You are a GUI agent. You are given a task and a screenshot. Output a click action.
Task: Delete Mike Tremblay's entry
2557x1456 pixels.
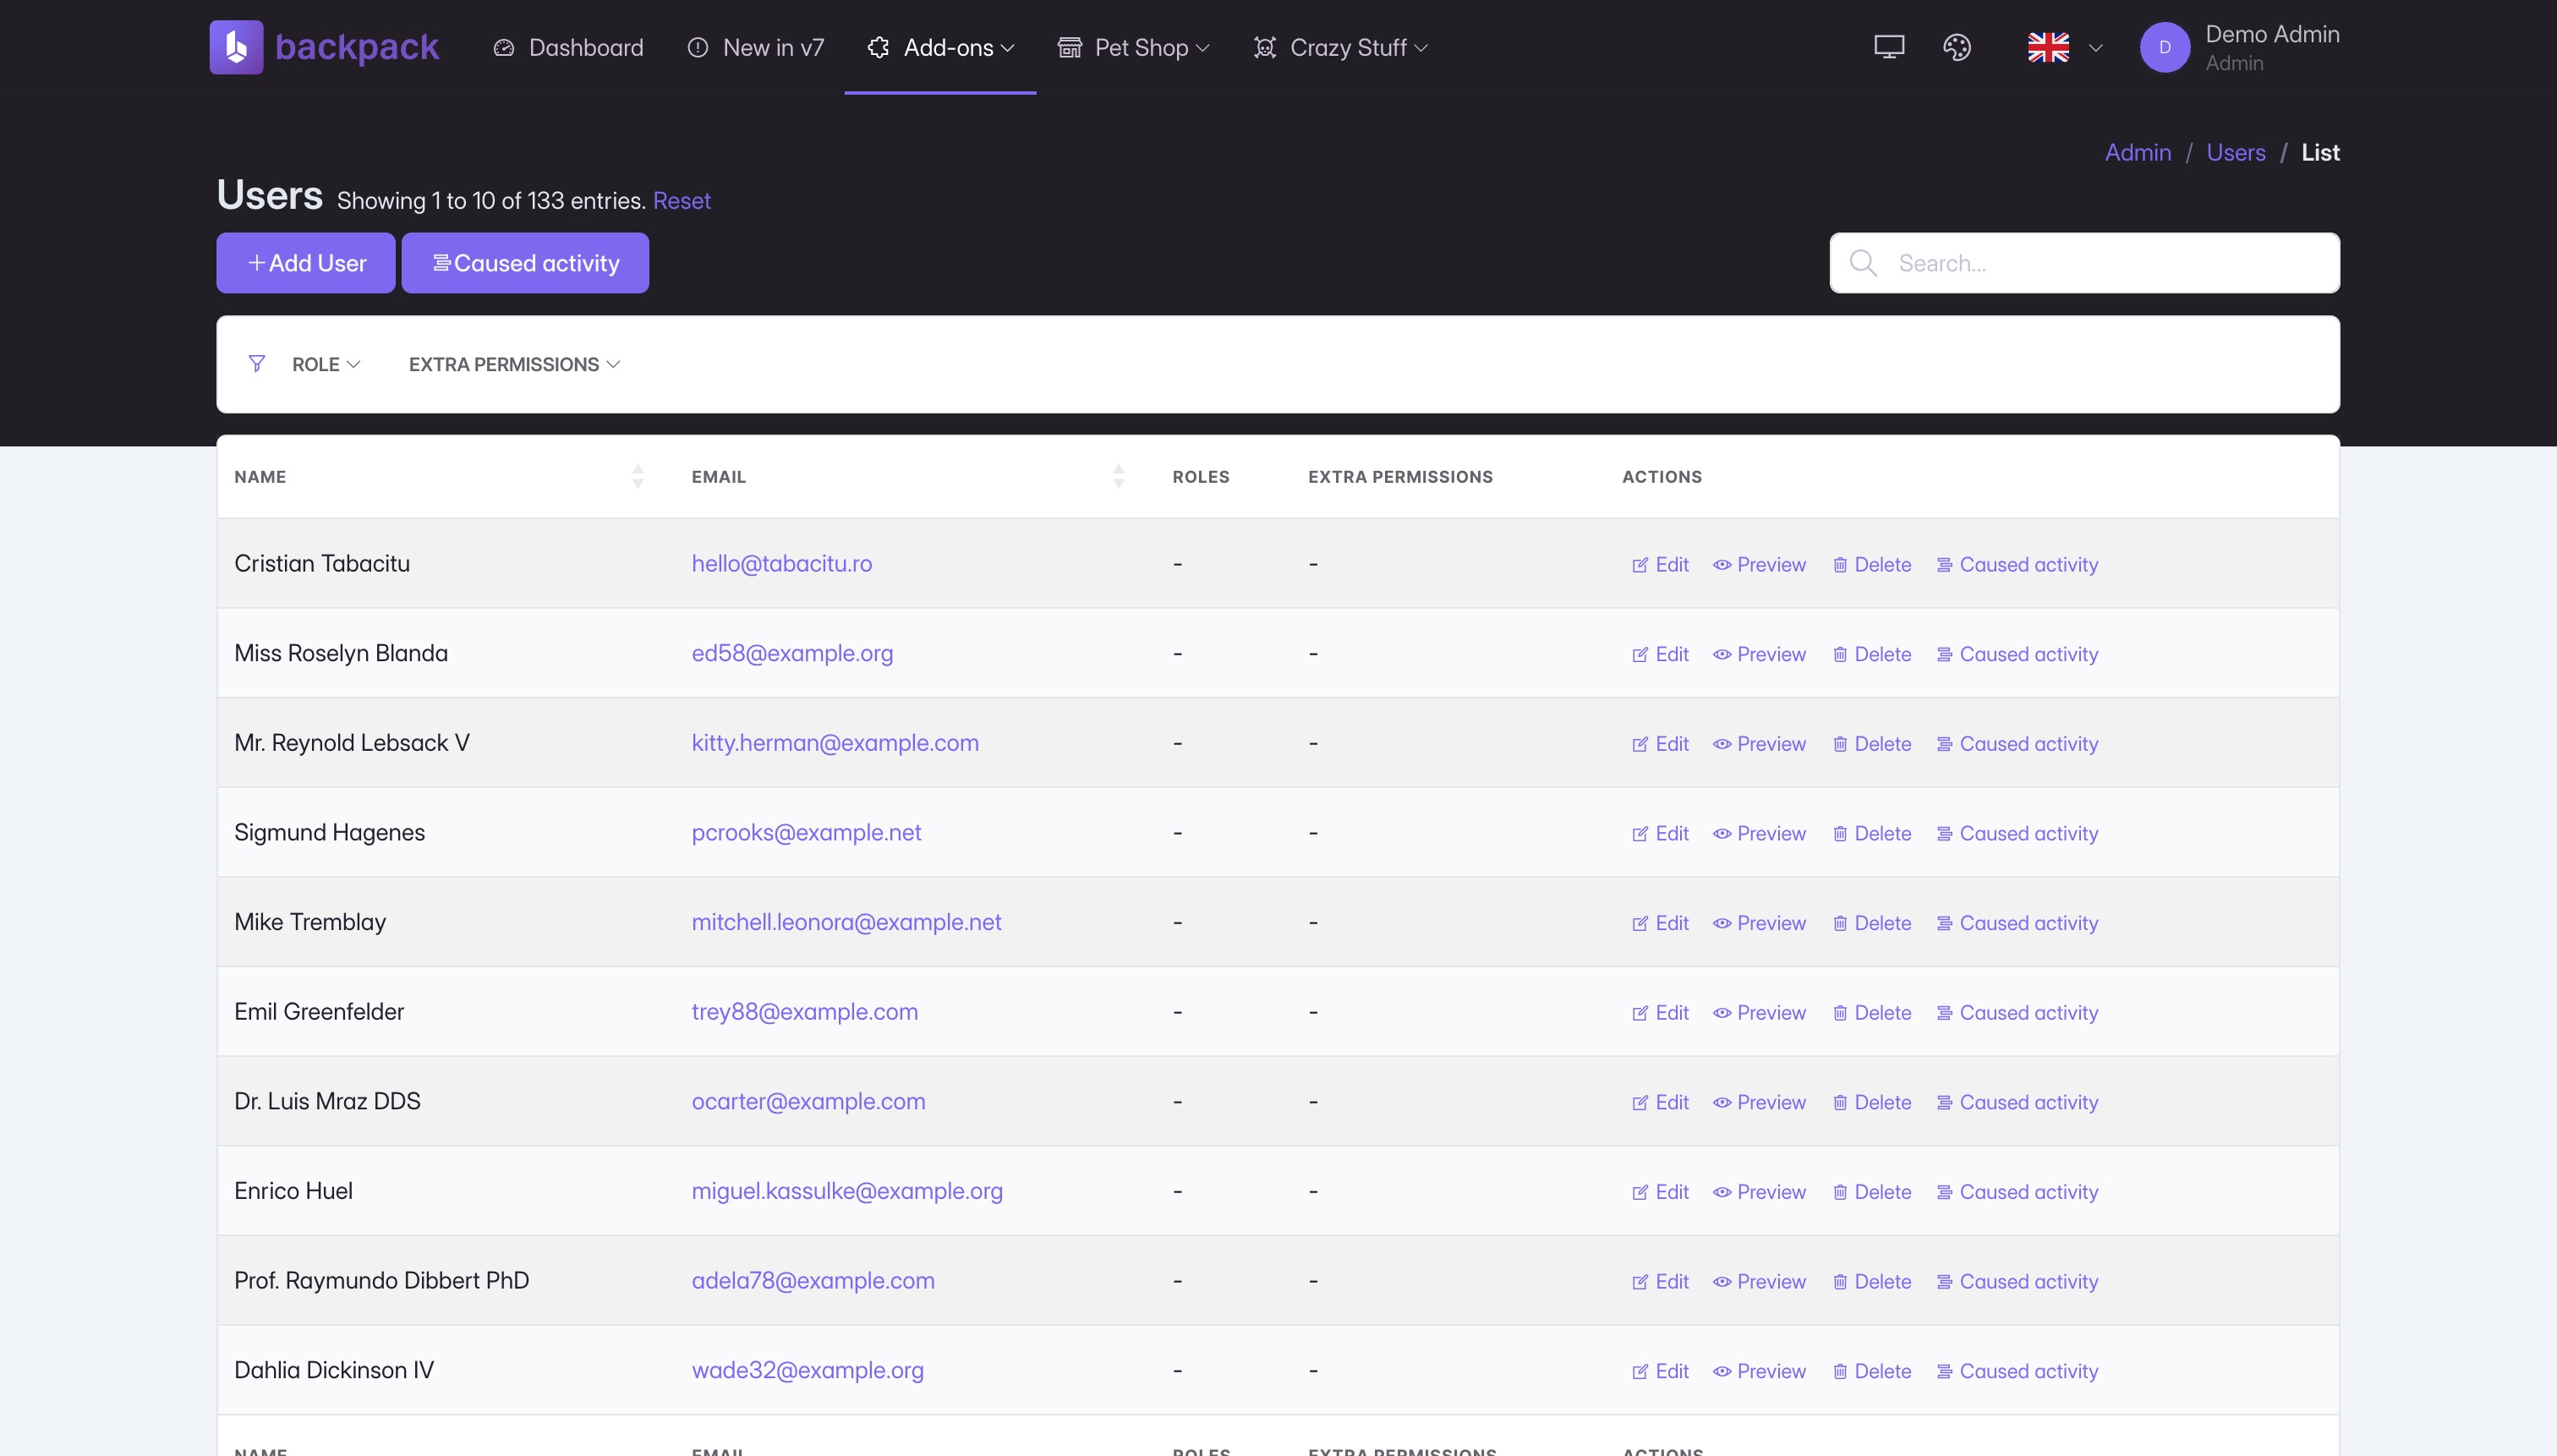(1871, 923)
